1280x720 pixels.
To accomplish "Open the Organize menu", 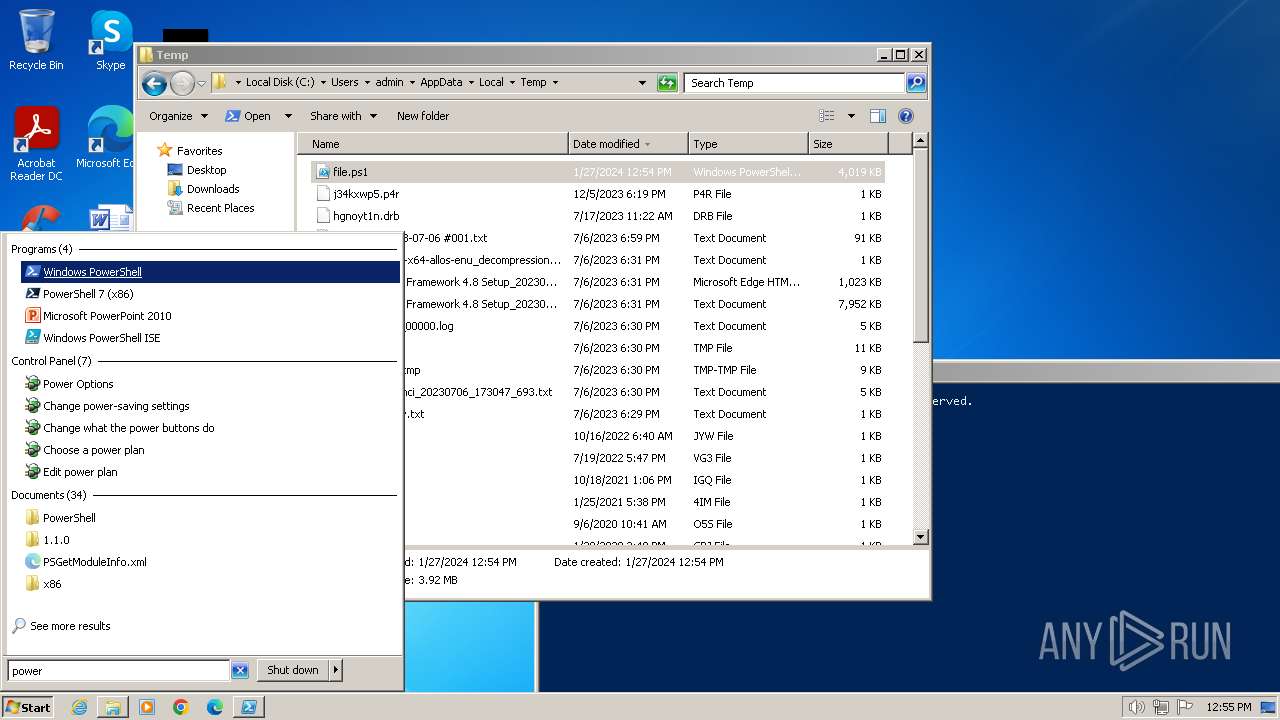I will [x=178, y=116].
